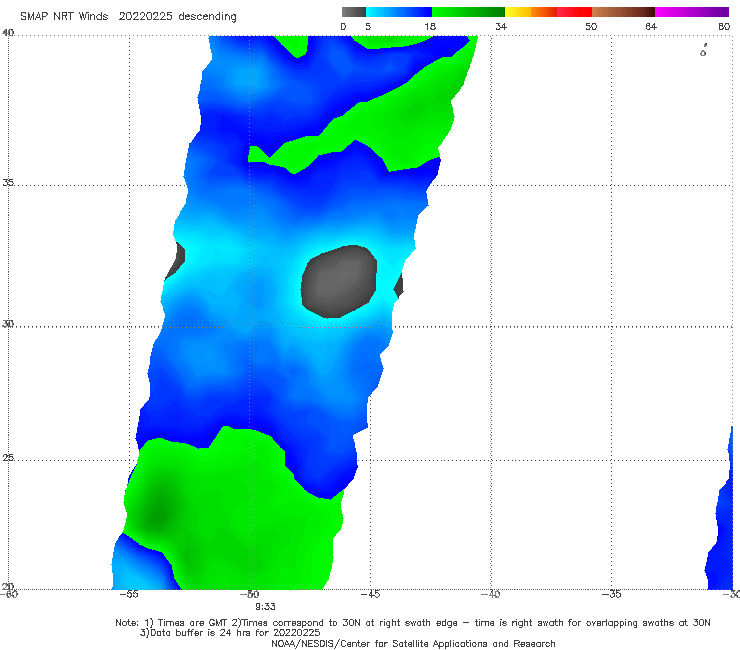Click the colorbar label 34

[501, 27]
